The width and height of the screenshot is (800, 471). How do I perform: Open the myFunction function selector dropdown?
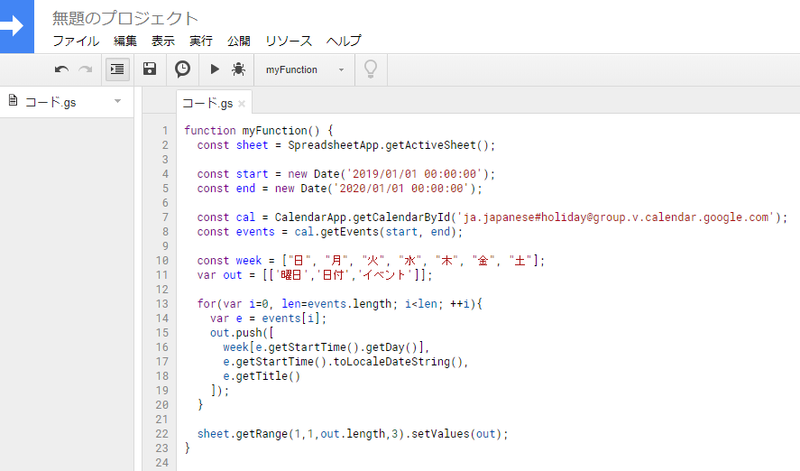coord(305,69)
